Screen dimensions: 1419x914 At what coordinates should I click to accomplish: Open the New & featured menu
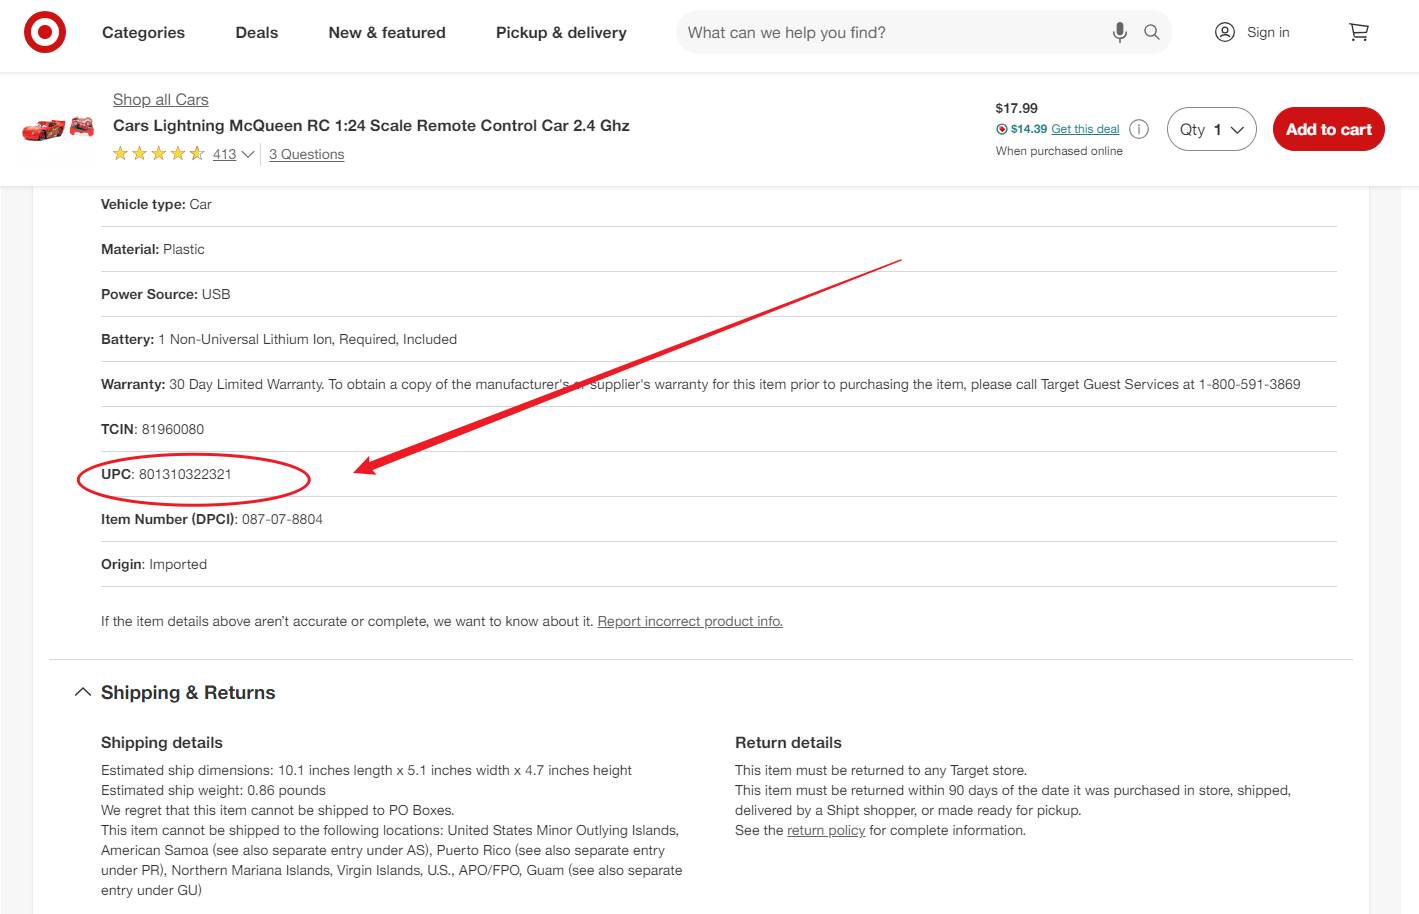[387, 32]
